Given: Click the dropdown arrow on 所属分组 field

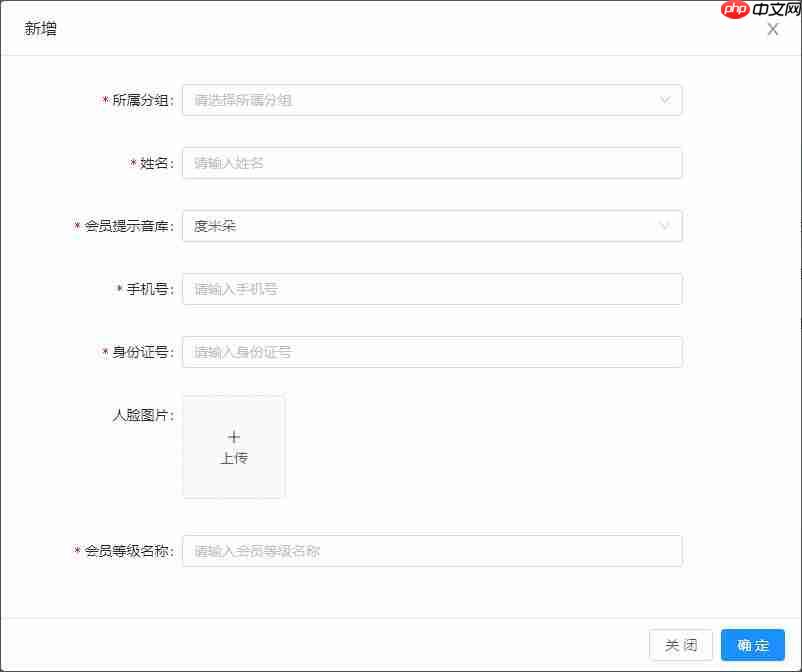Looking at the screenshot, I should (664, 100).
